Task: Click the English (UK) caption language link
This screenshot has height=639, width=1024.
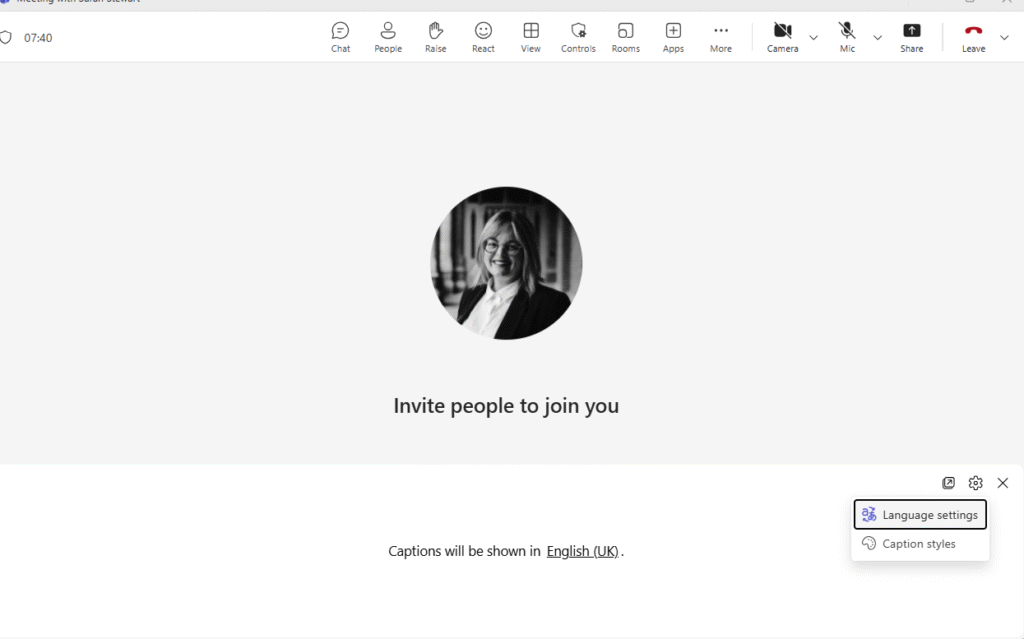Action: (x=583, y=551)
